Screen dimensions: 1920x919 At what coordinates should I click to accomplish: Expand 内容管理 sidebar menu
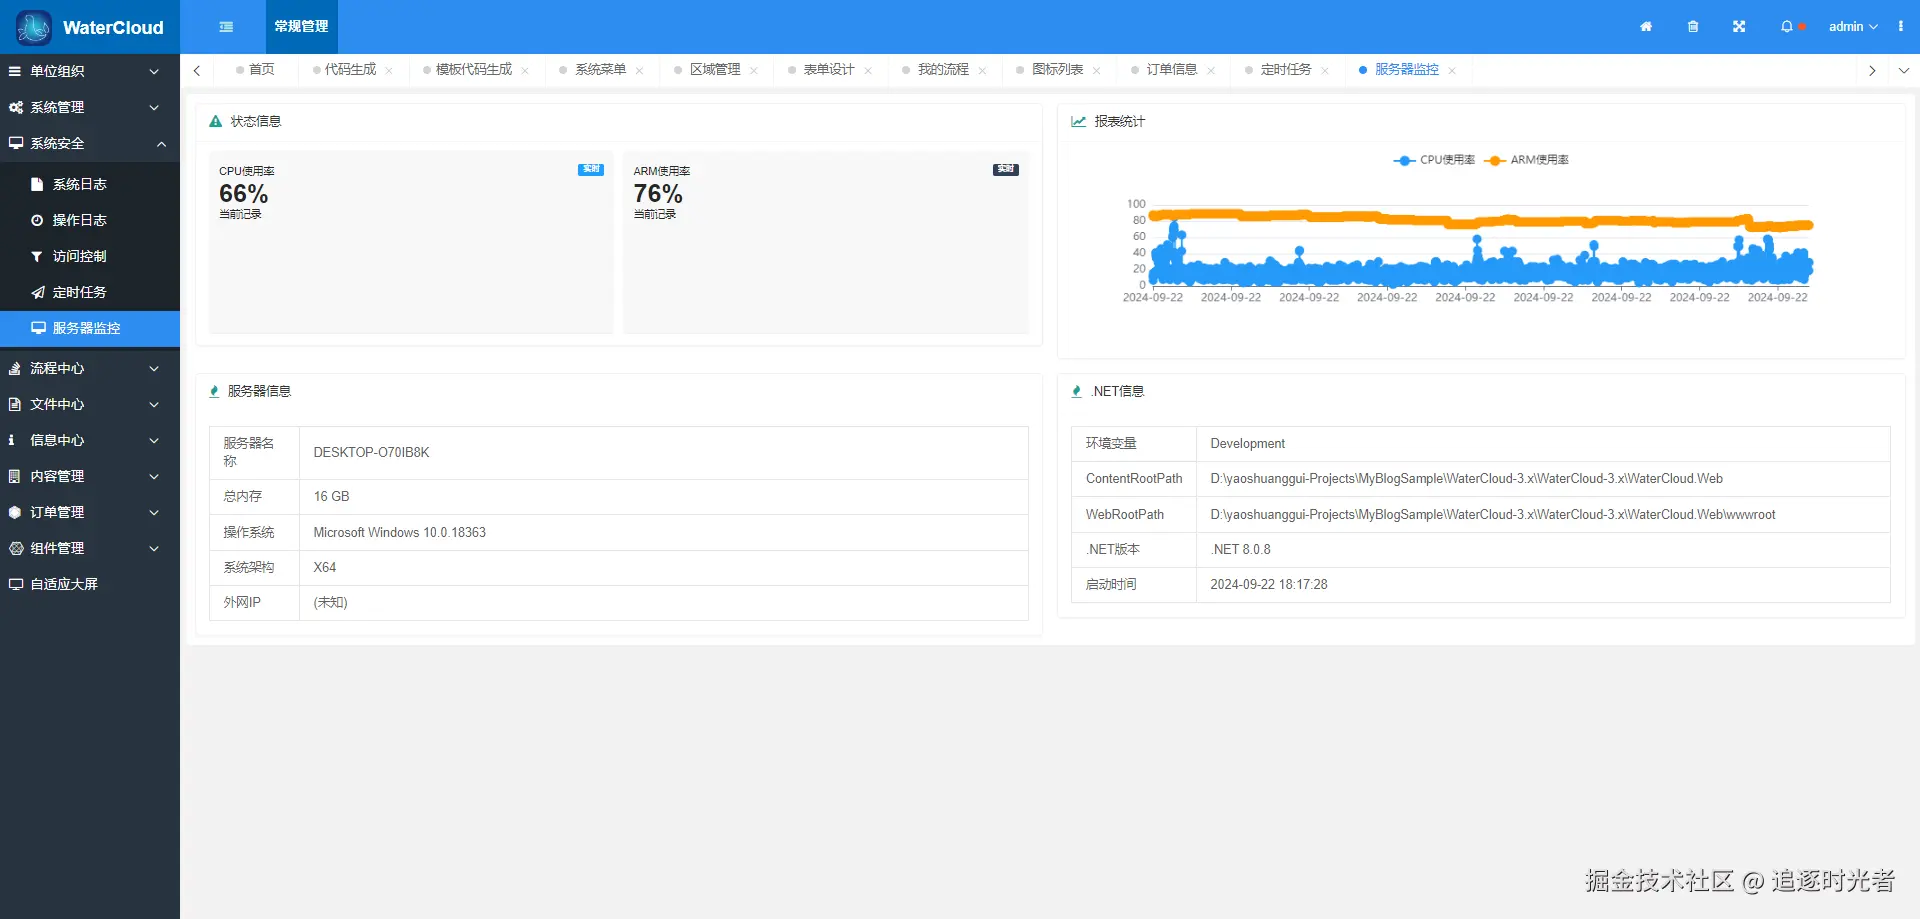[90, 476]
